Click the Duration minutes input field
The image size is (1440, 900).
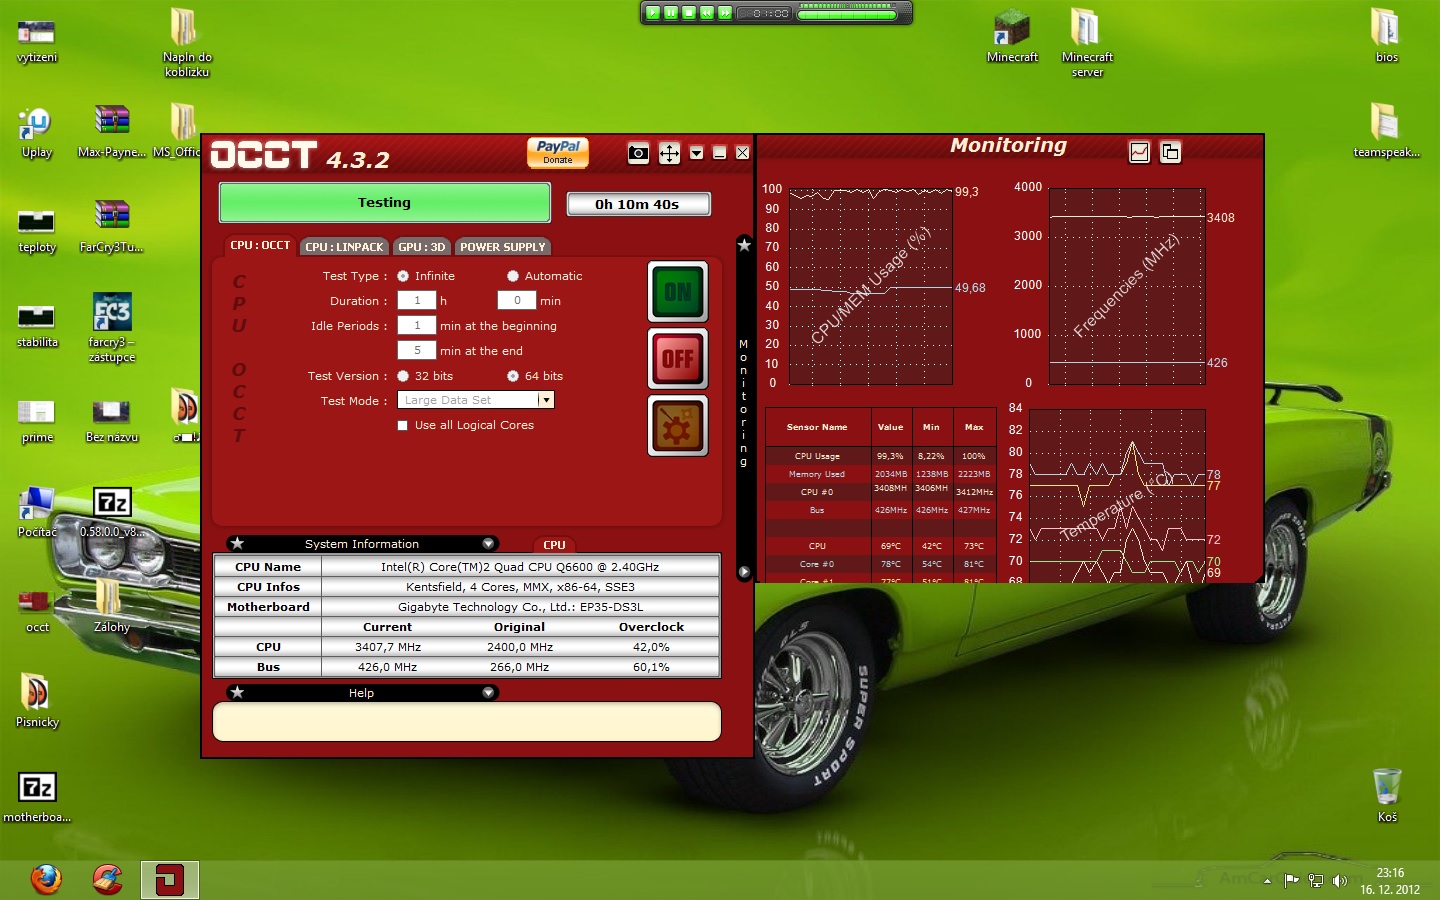coord(517,300)
